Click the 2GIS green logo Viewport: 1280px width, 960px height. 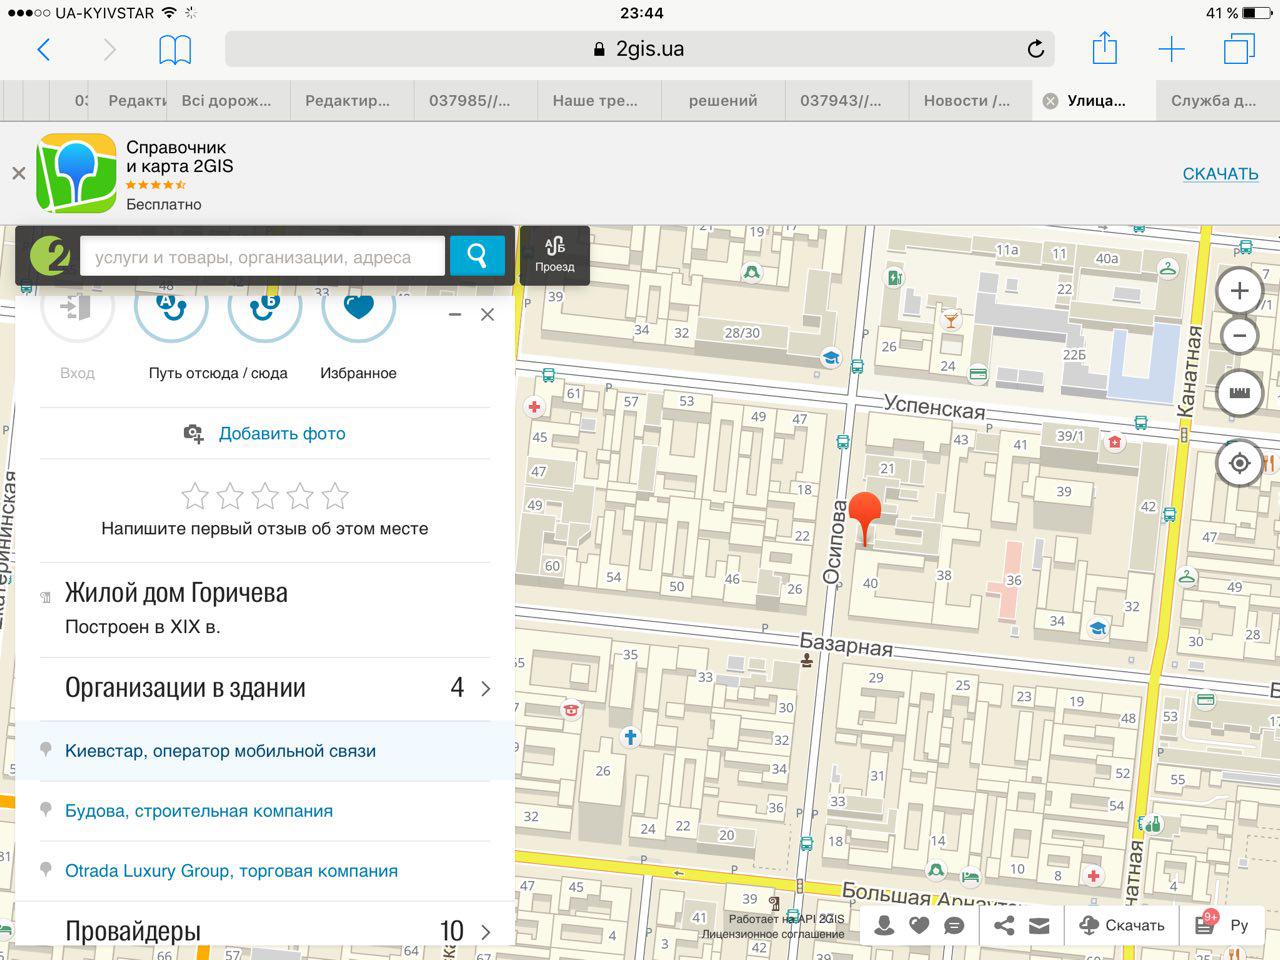click(x=50, y=256)
